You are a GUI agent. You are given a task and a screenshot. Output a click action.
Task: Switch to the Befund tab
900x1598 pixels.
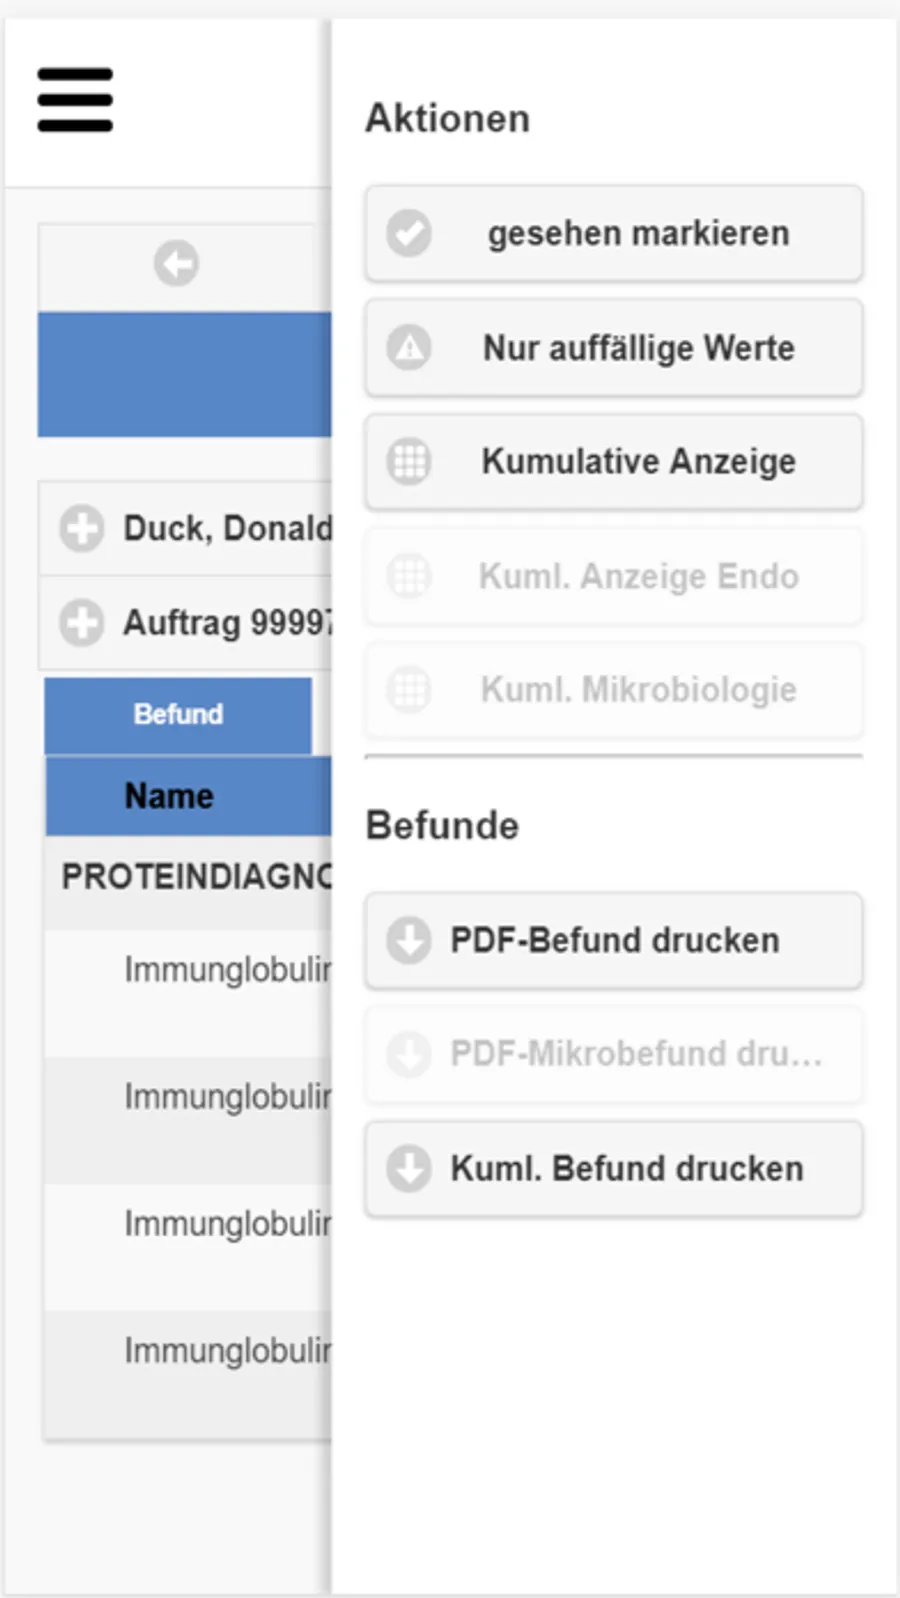click(178, 715)
